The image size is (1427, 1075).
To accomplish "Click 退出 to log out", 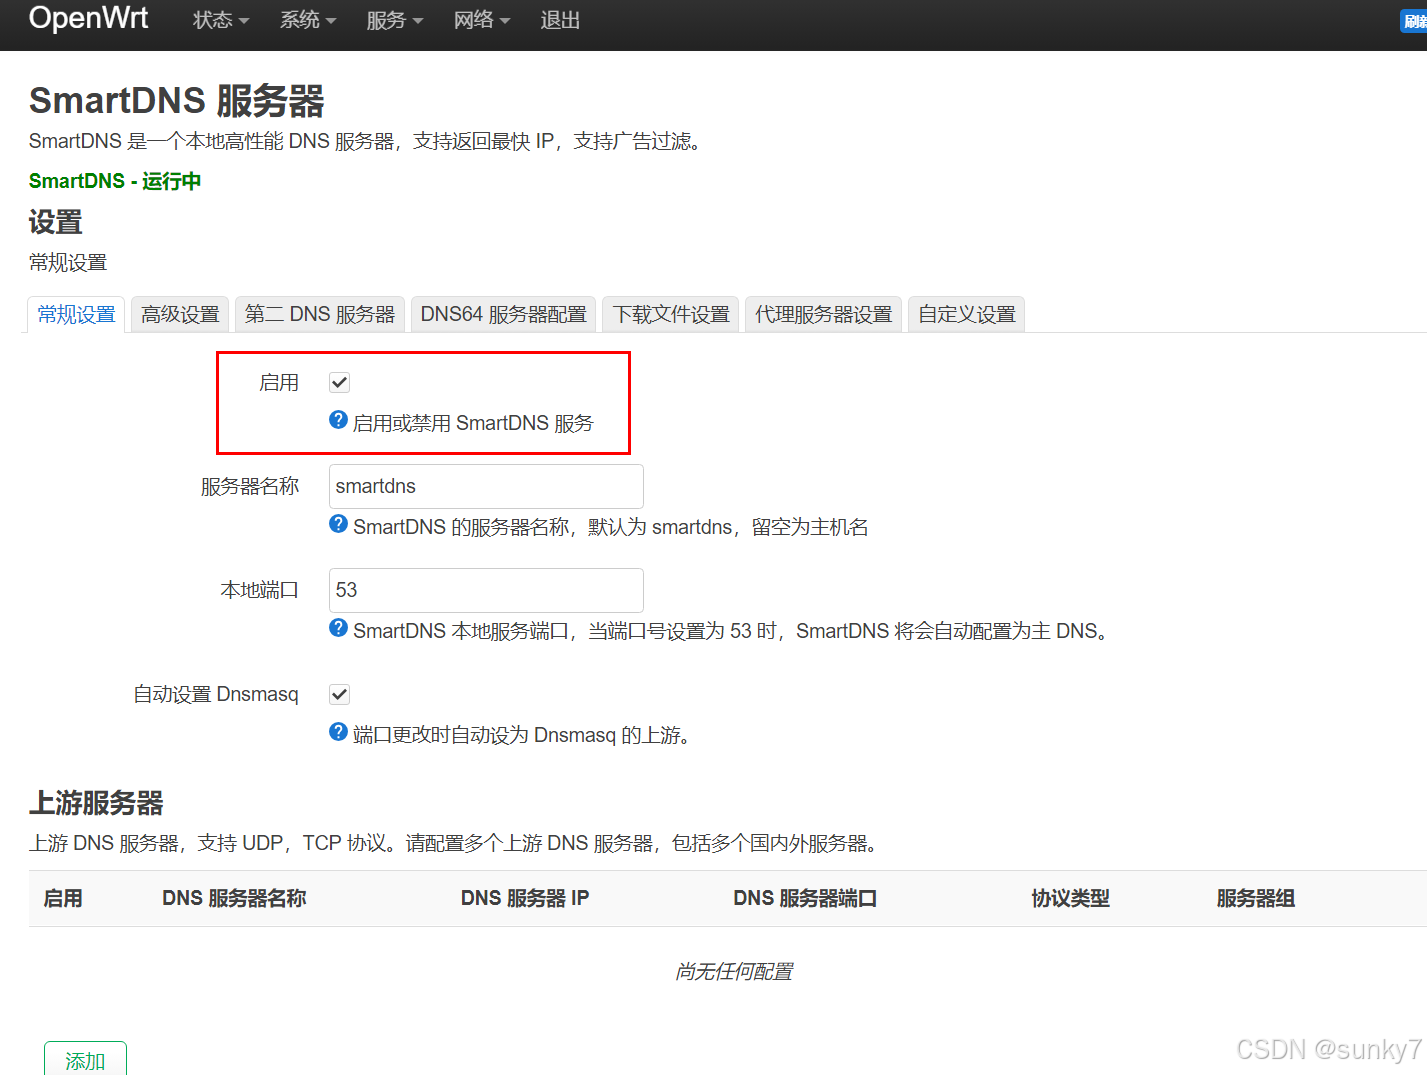I will point(560,20).
